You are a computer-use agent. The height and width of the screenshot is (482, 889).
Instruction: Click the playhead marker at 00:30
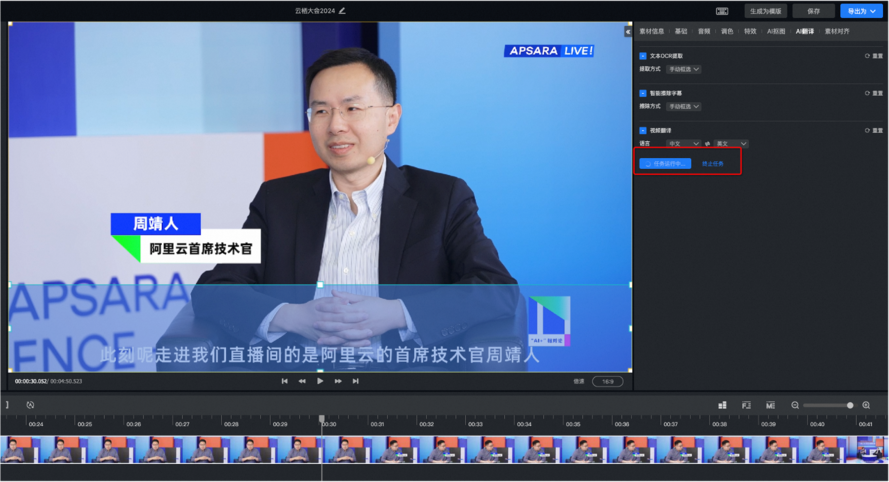point(321,419)
